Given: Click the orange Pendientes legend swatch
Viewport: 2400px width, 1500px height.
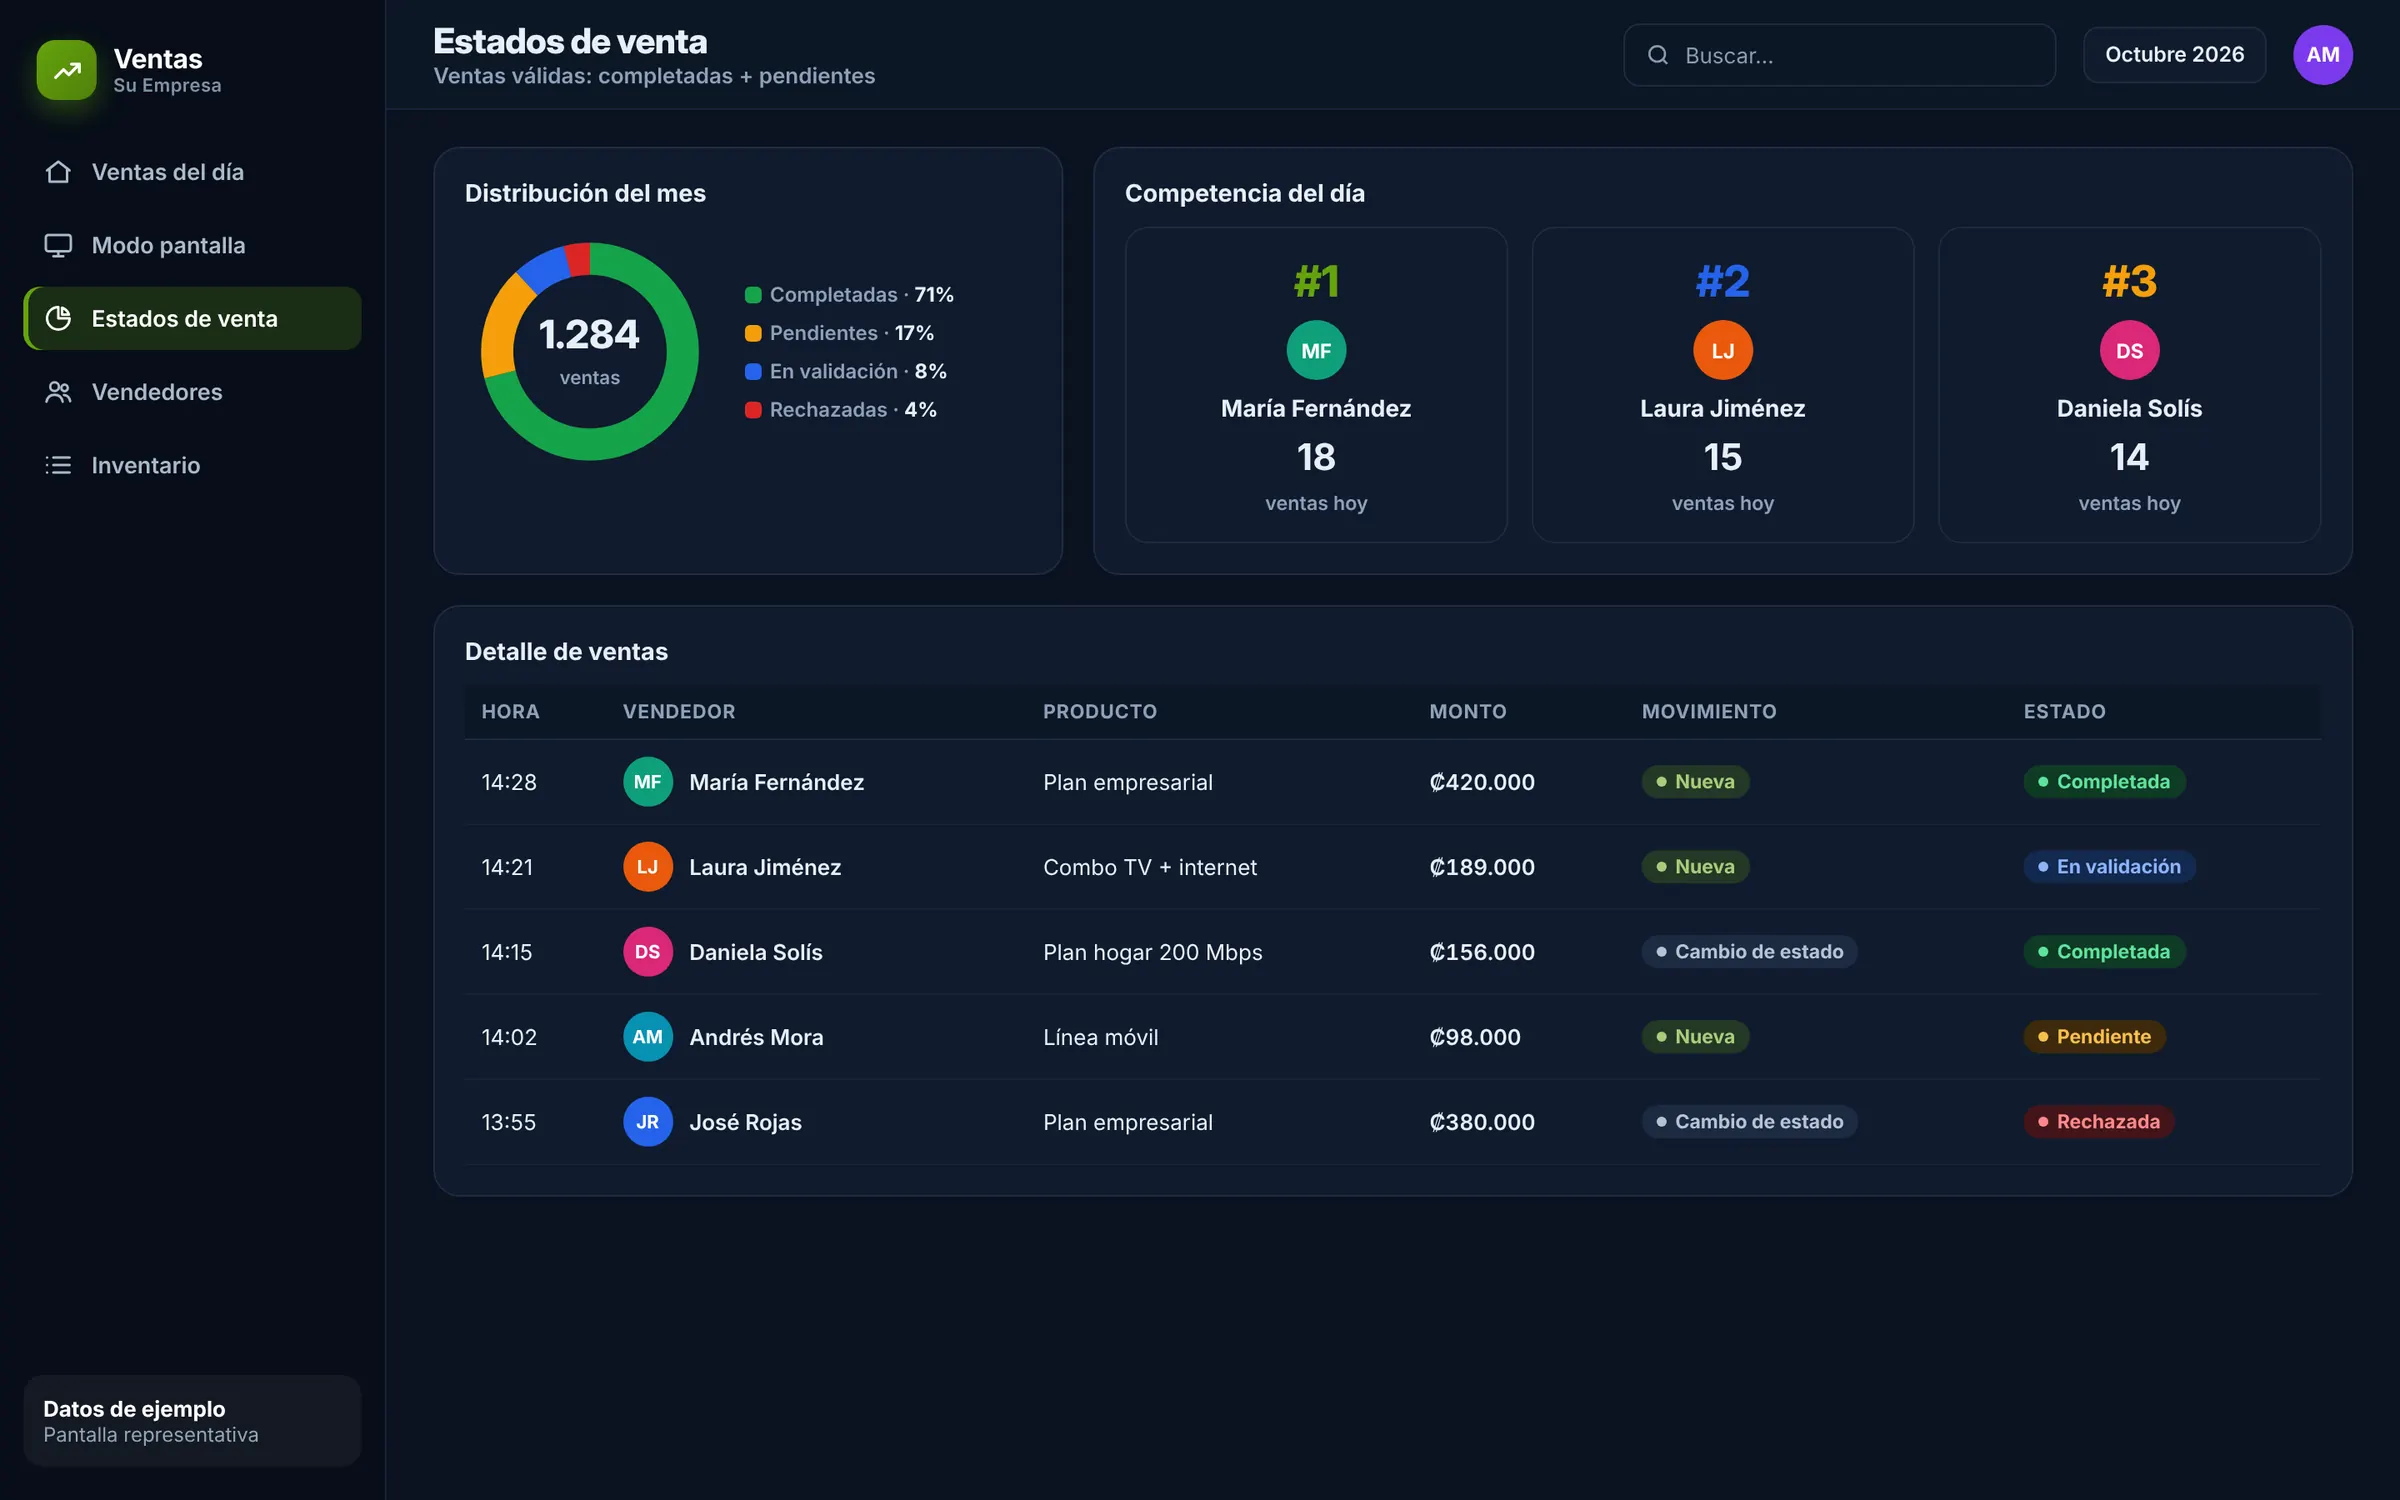Looking at the screenshot, I should coord(753,333).
